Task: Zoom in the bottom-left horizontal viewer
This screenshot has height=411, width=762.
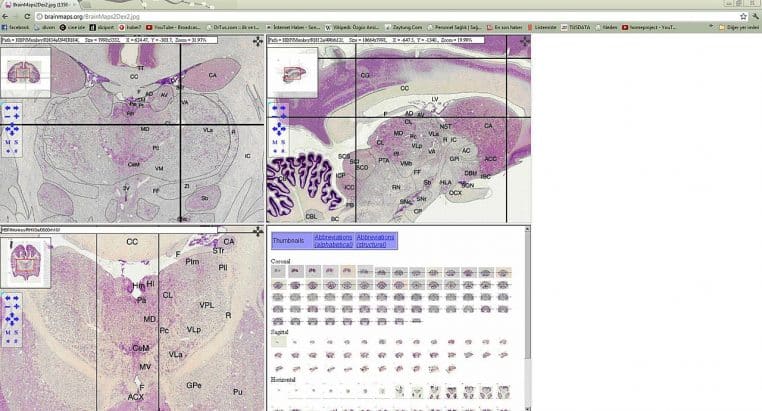Action: (x=16, y=307)
